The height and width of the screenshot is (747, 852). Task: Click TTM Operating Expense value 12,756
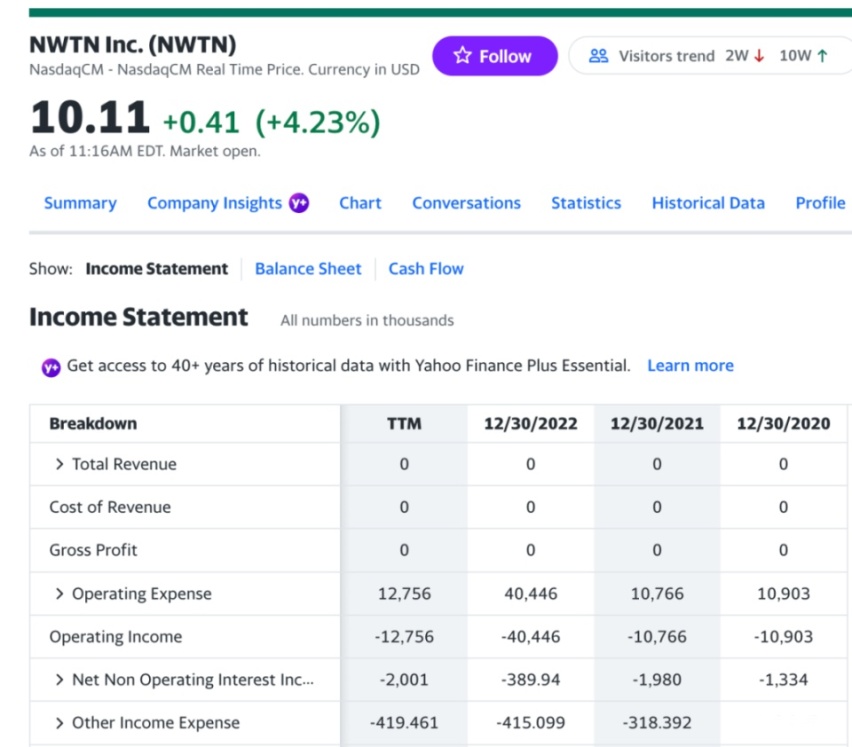[404, 594]
